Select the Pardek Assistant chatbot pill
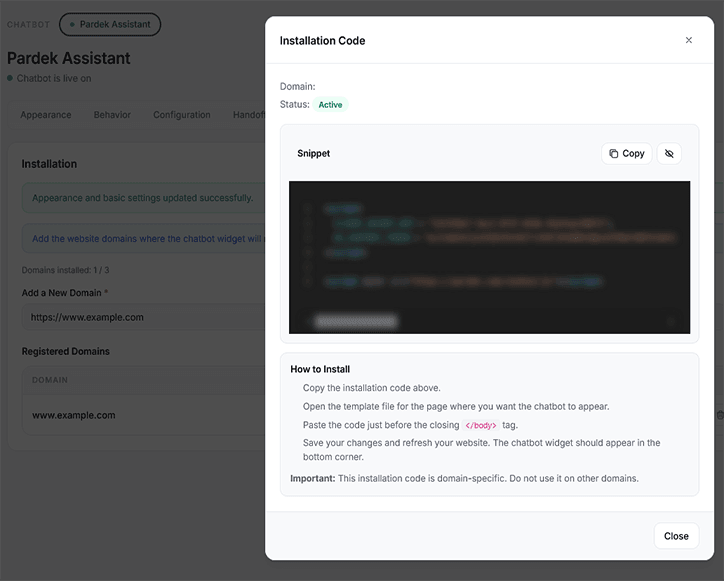The width and height of the screenshot is (724, 581). coord(110,24)
